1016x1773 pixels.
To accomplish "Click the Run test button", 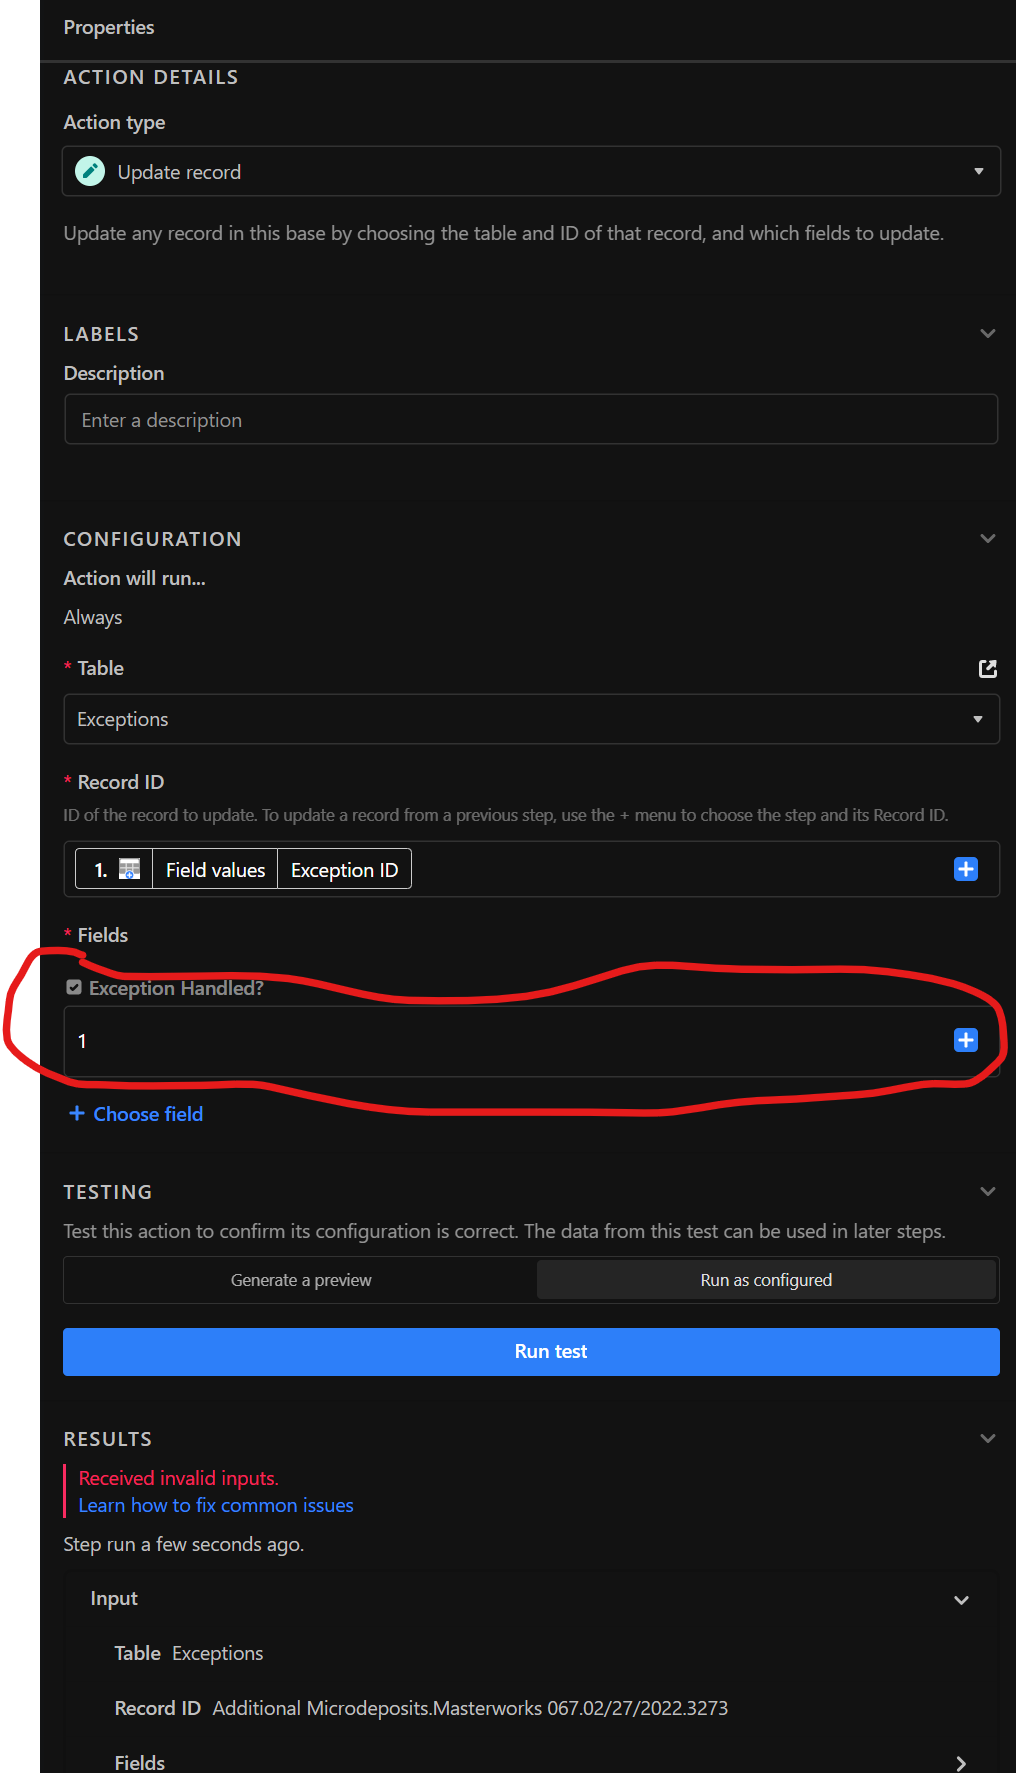I will point(531,1352).
